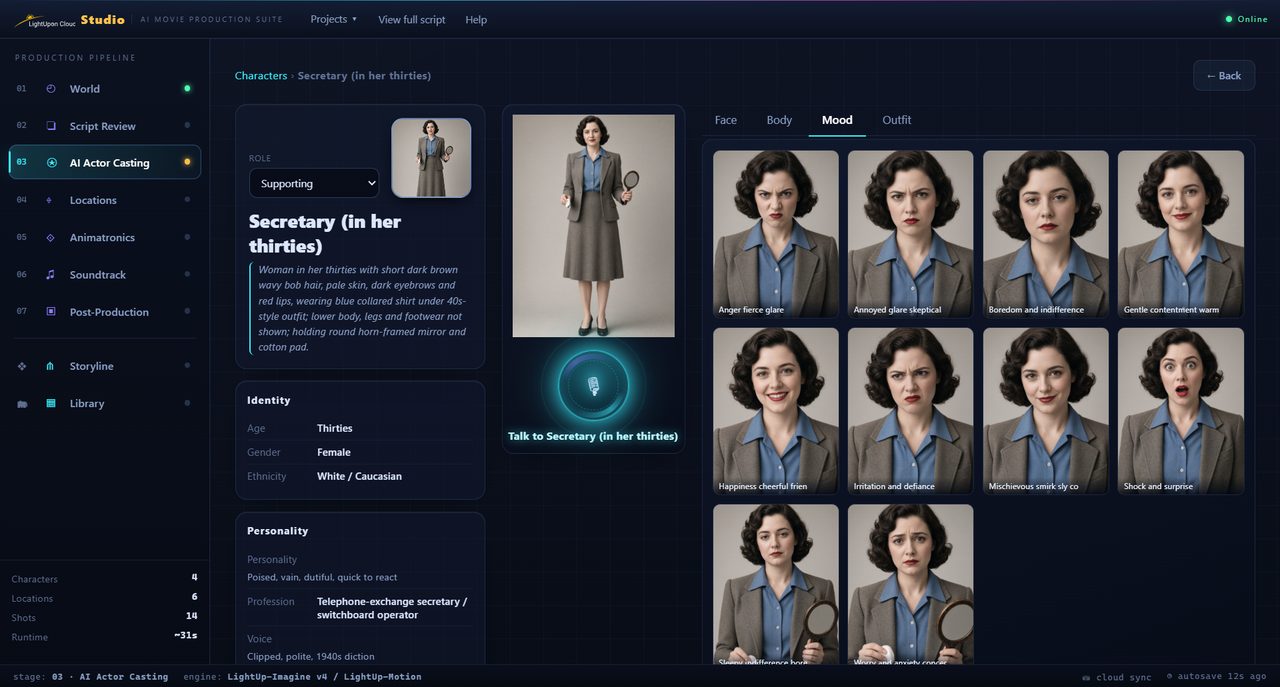Click Talk to Secretary label
Screen dimensions: 1280x687
(x=593, y=436)
